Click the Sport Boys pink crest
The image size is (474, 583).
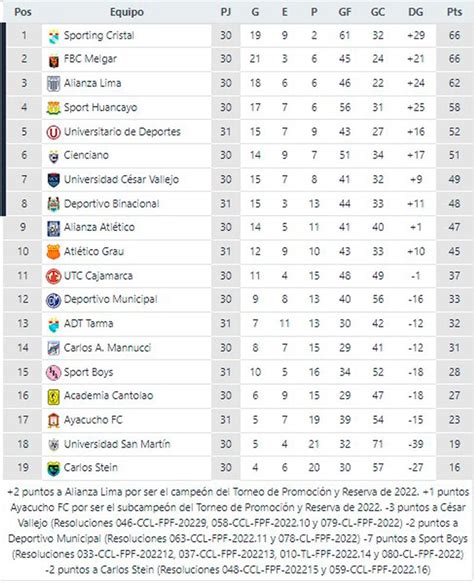54,373
